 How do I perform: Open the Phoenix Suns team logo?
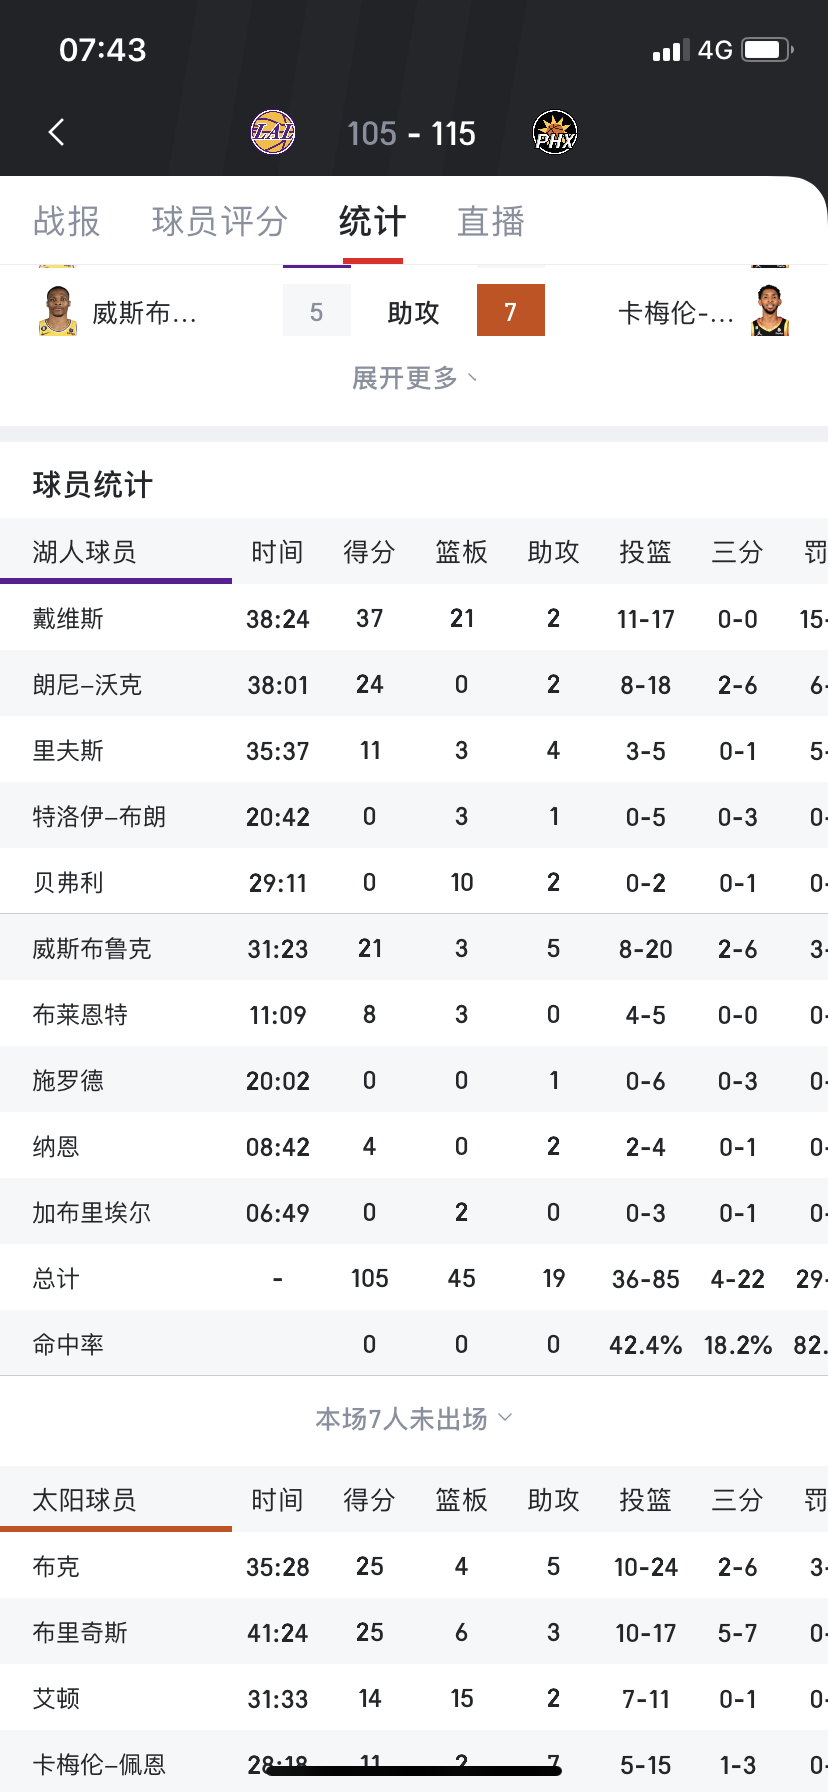[x=555, y=132]
